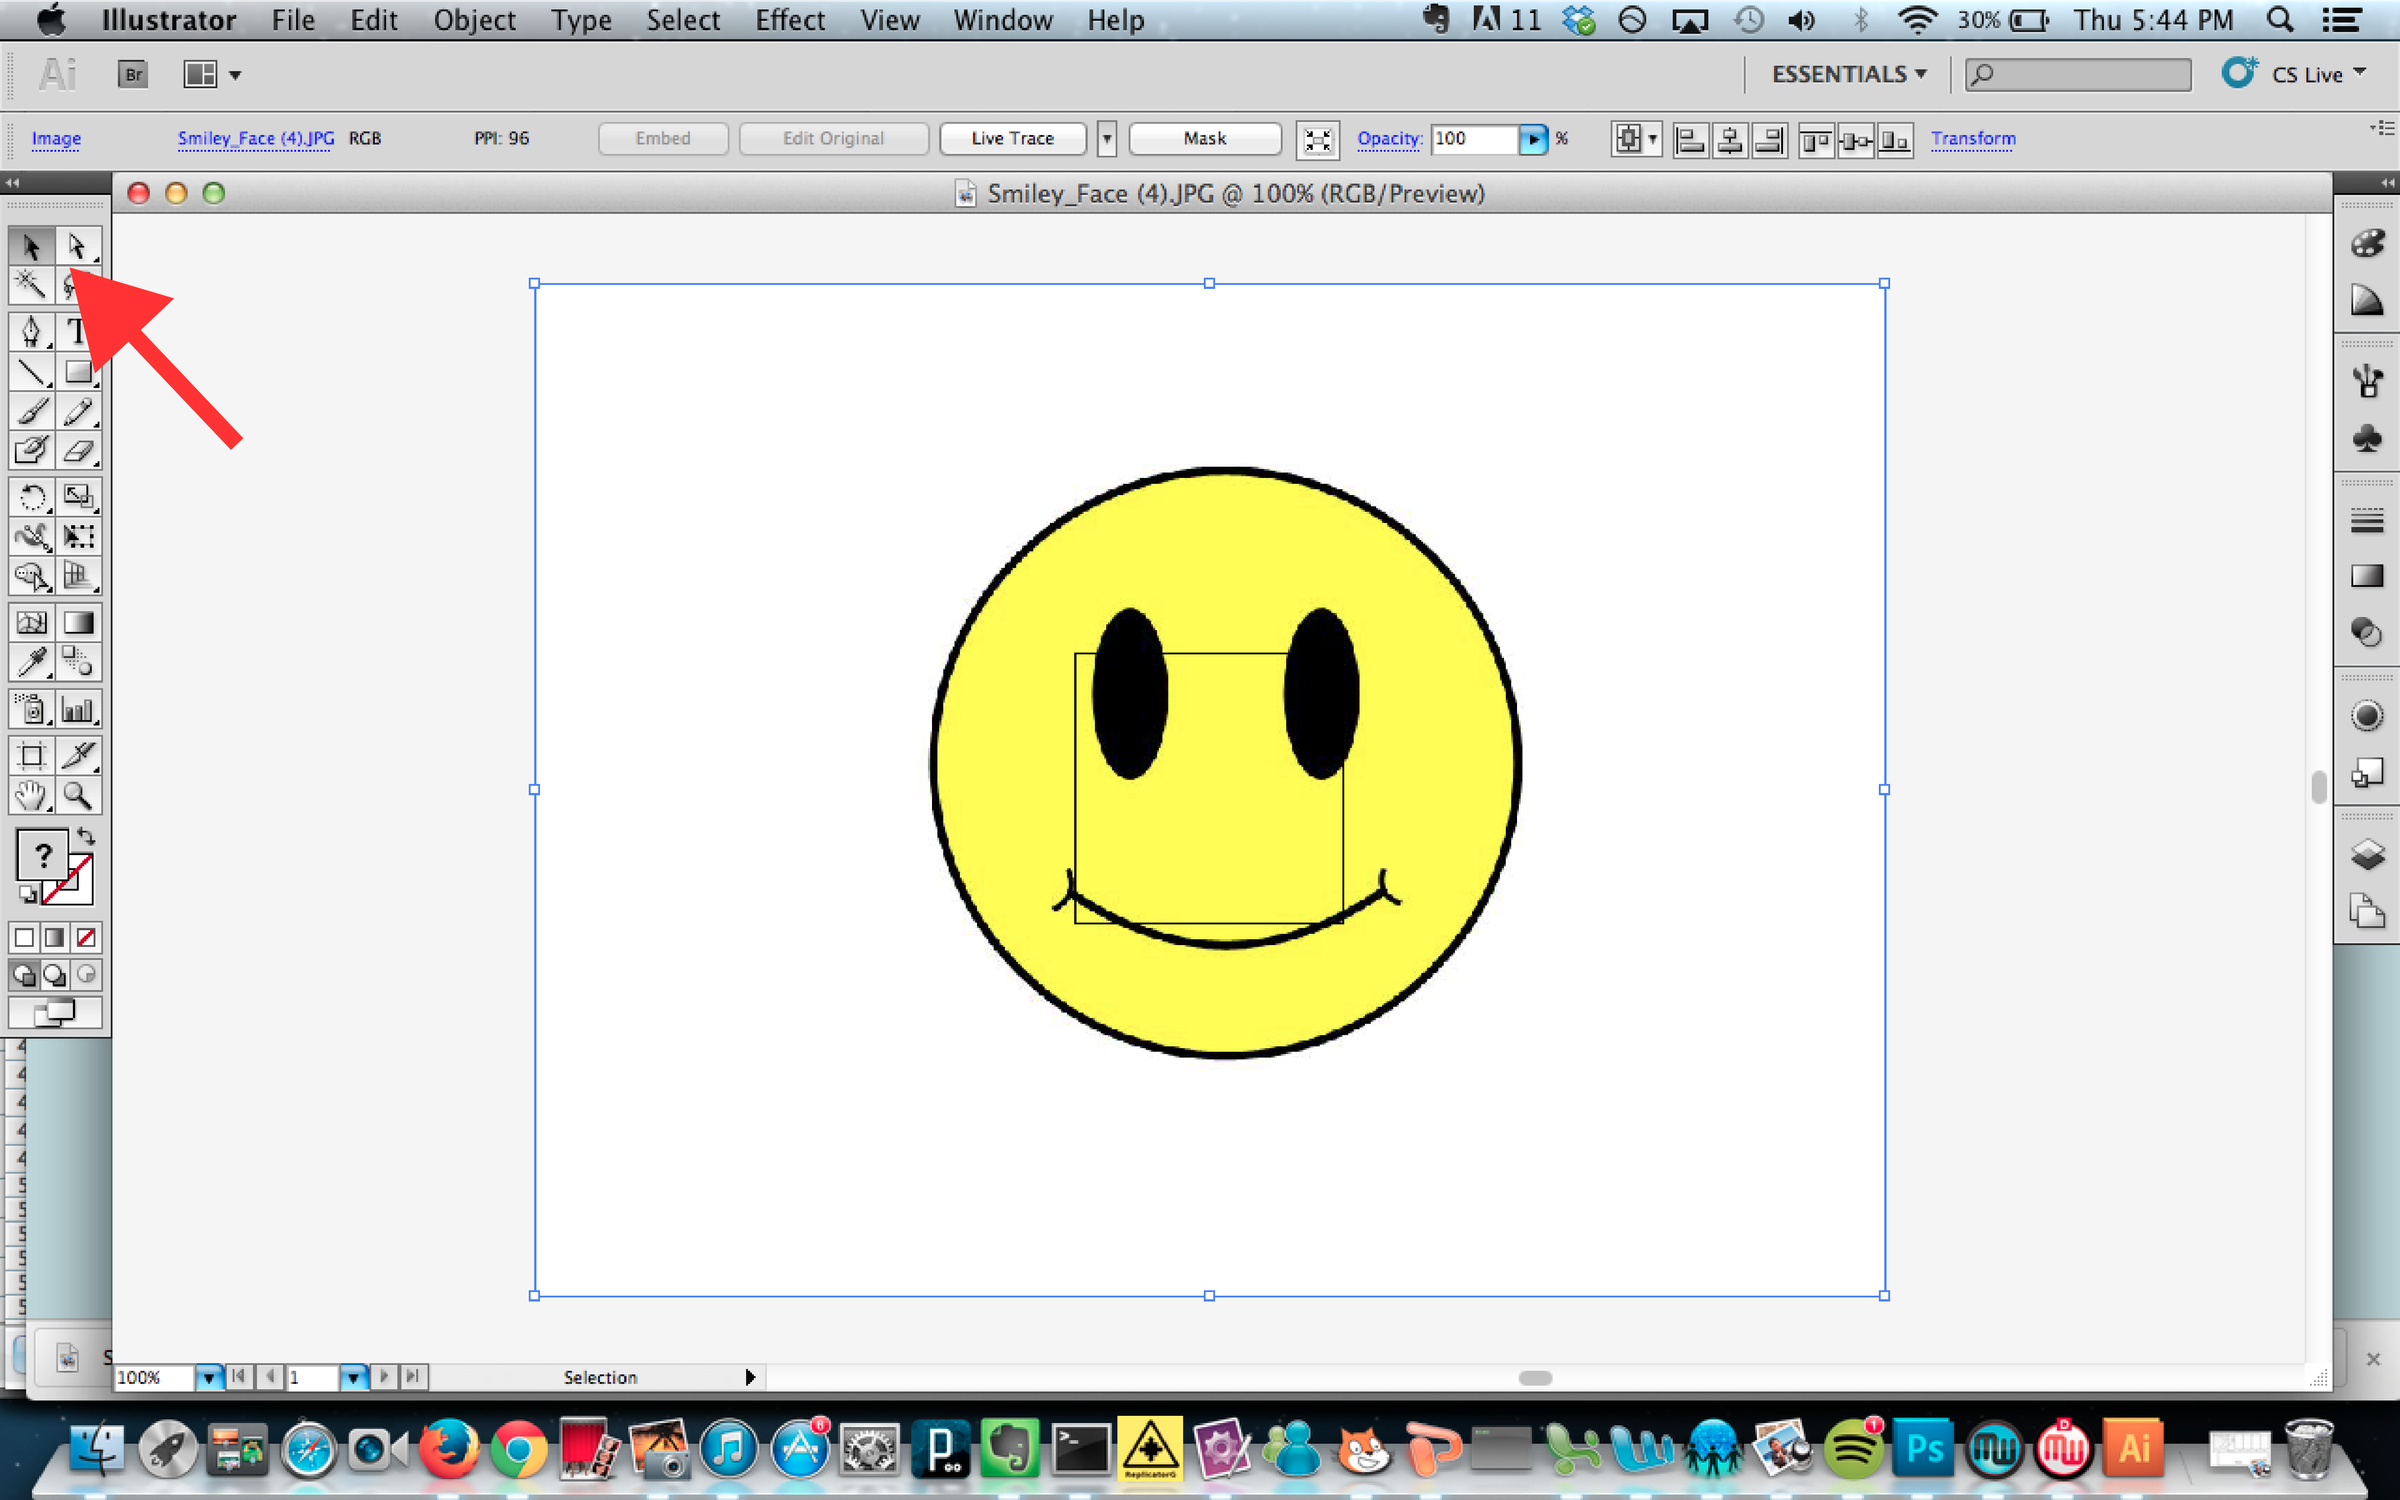Select the Eyedropper tool

tap(31, 661)
